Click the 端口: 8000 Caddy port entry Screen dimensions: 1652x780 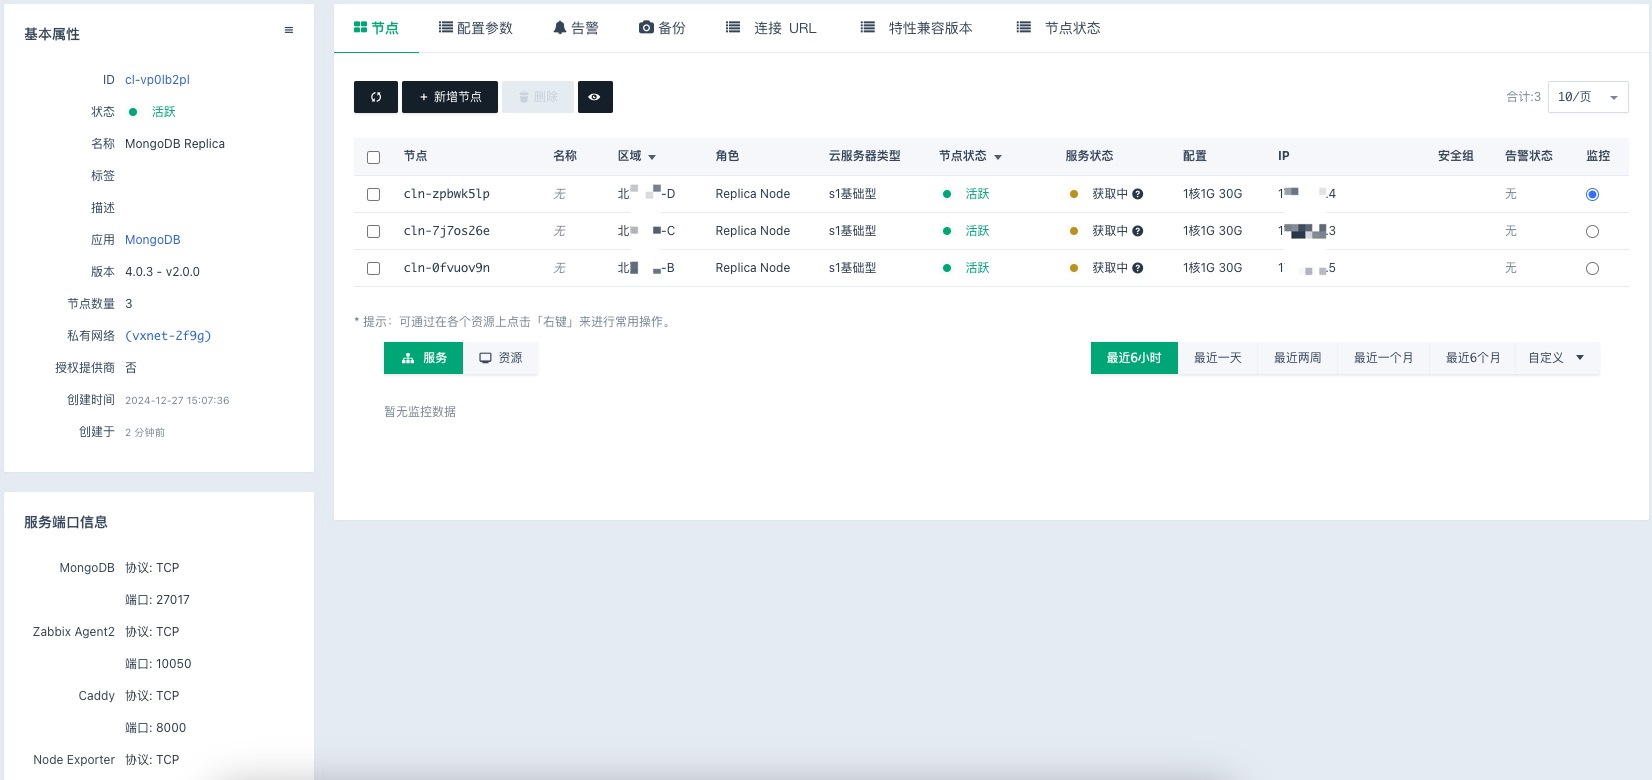click(x=155, y=728)
